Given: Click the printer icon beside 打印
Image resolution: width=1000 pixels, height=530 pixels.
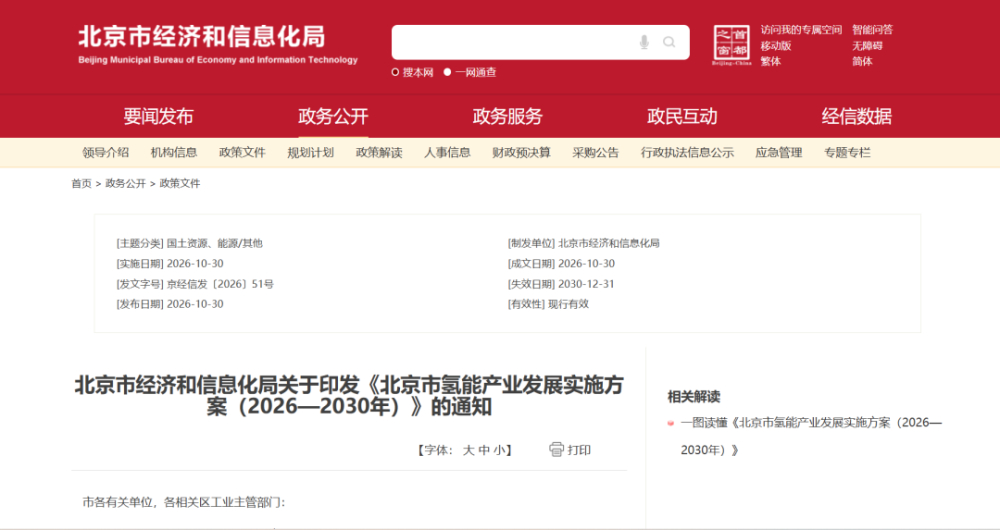Looking at the screenshot, I should point(556,450).
